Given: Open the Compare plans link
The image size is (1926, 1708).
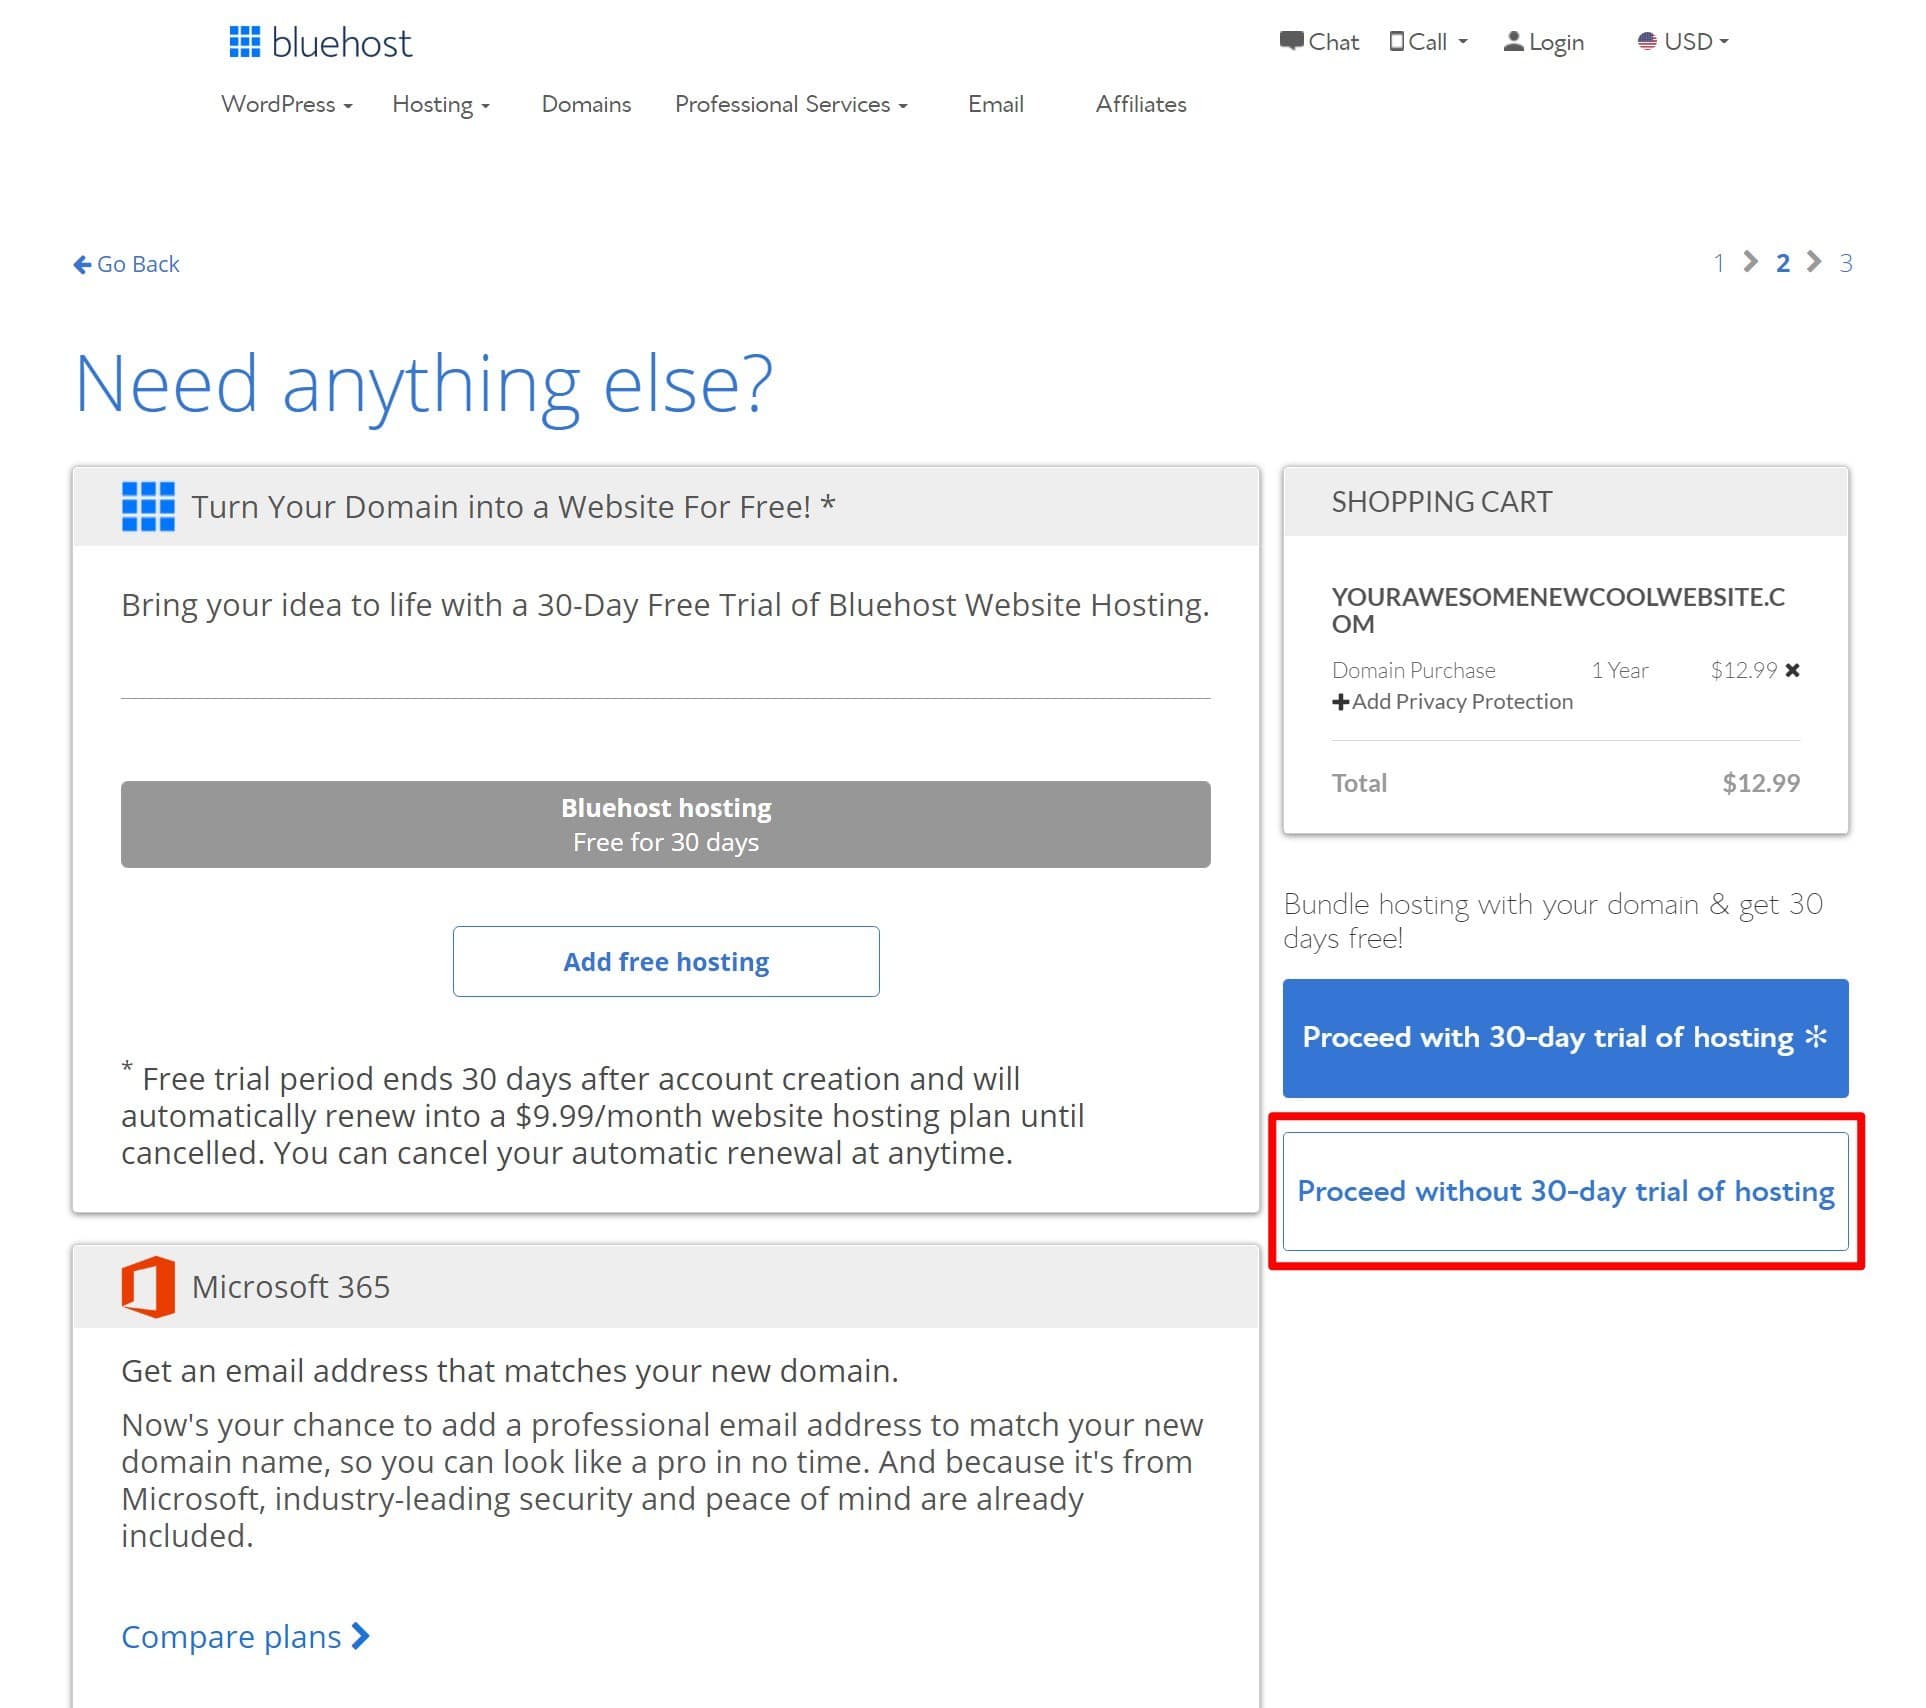Looking at the screenshot, I should (245, 1636).
